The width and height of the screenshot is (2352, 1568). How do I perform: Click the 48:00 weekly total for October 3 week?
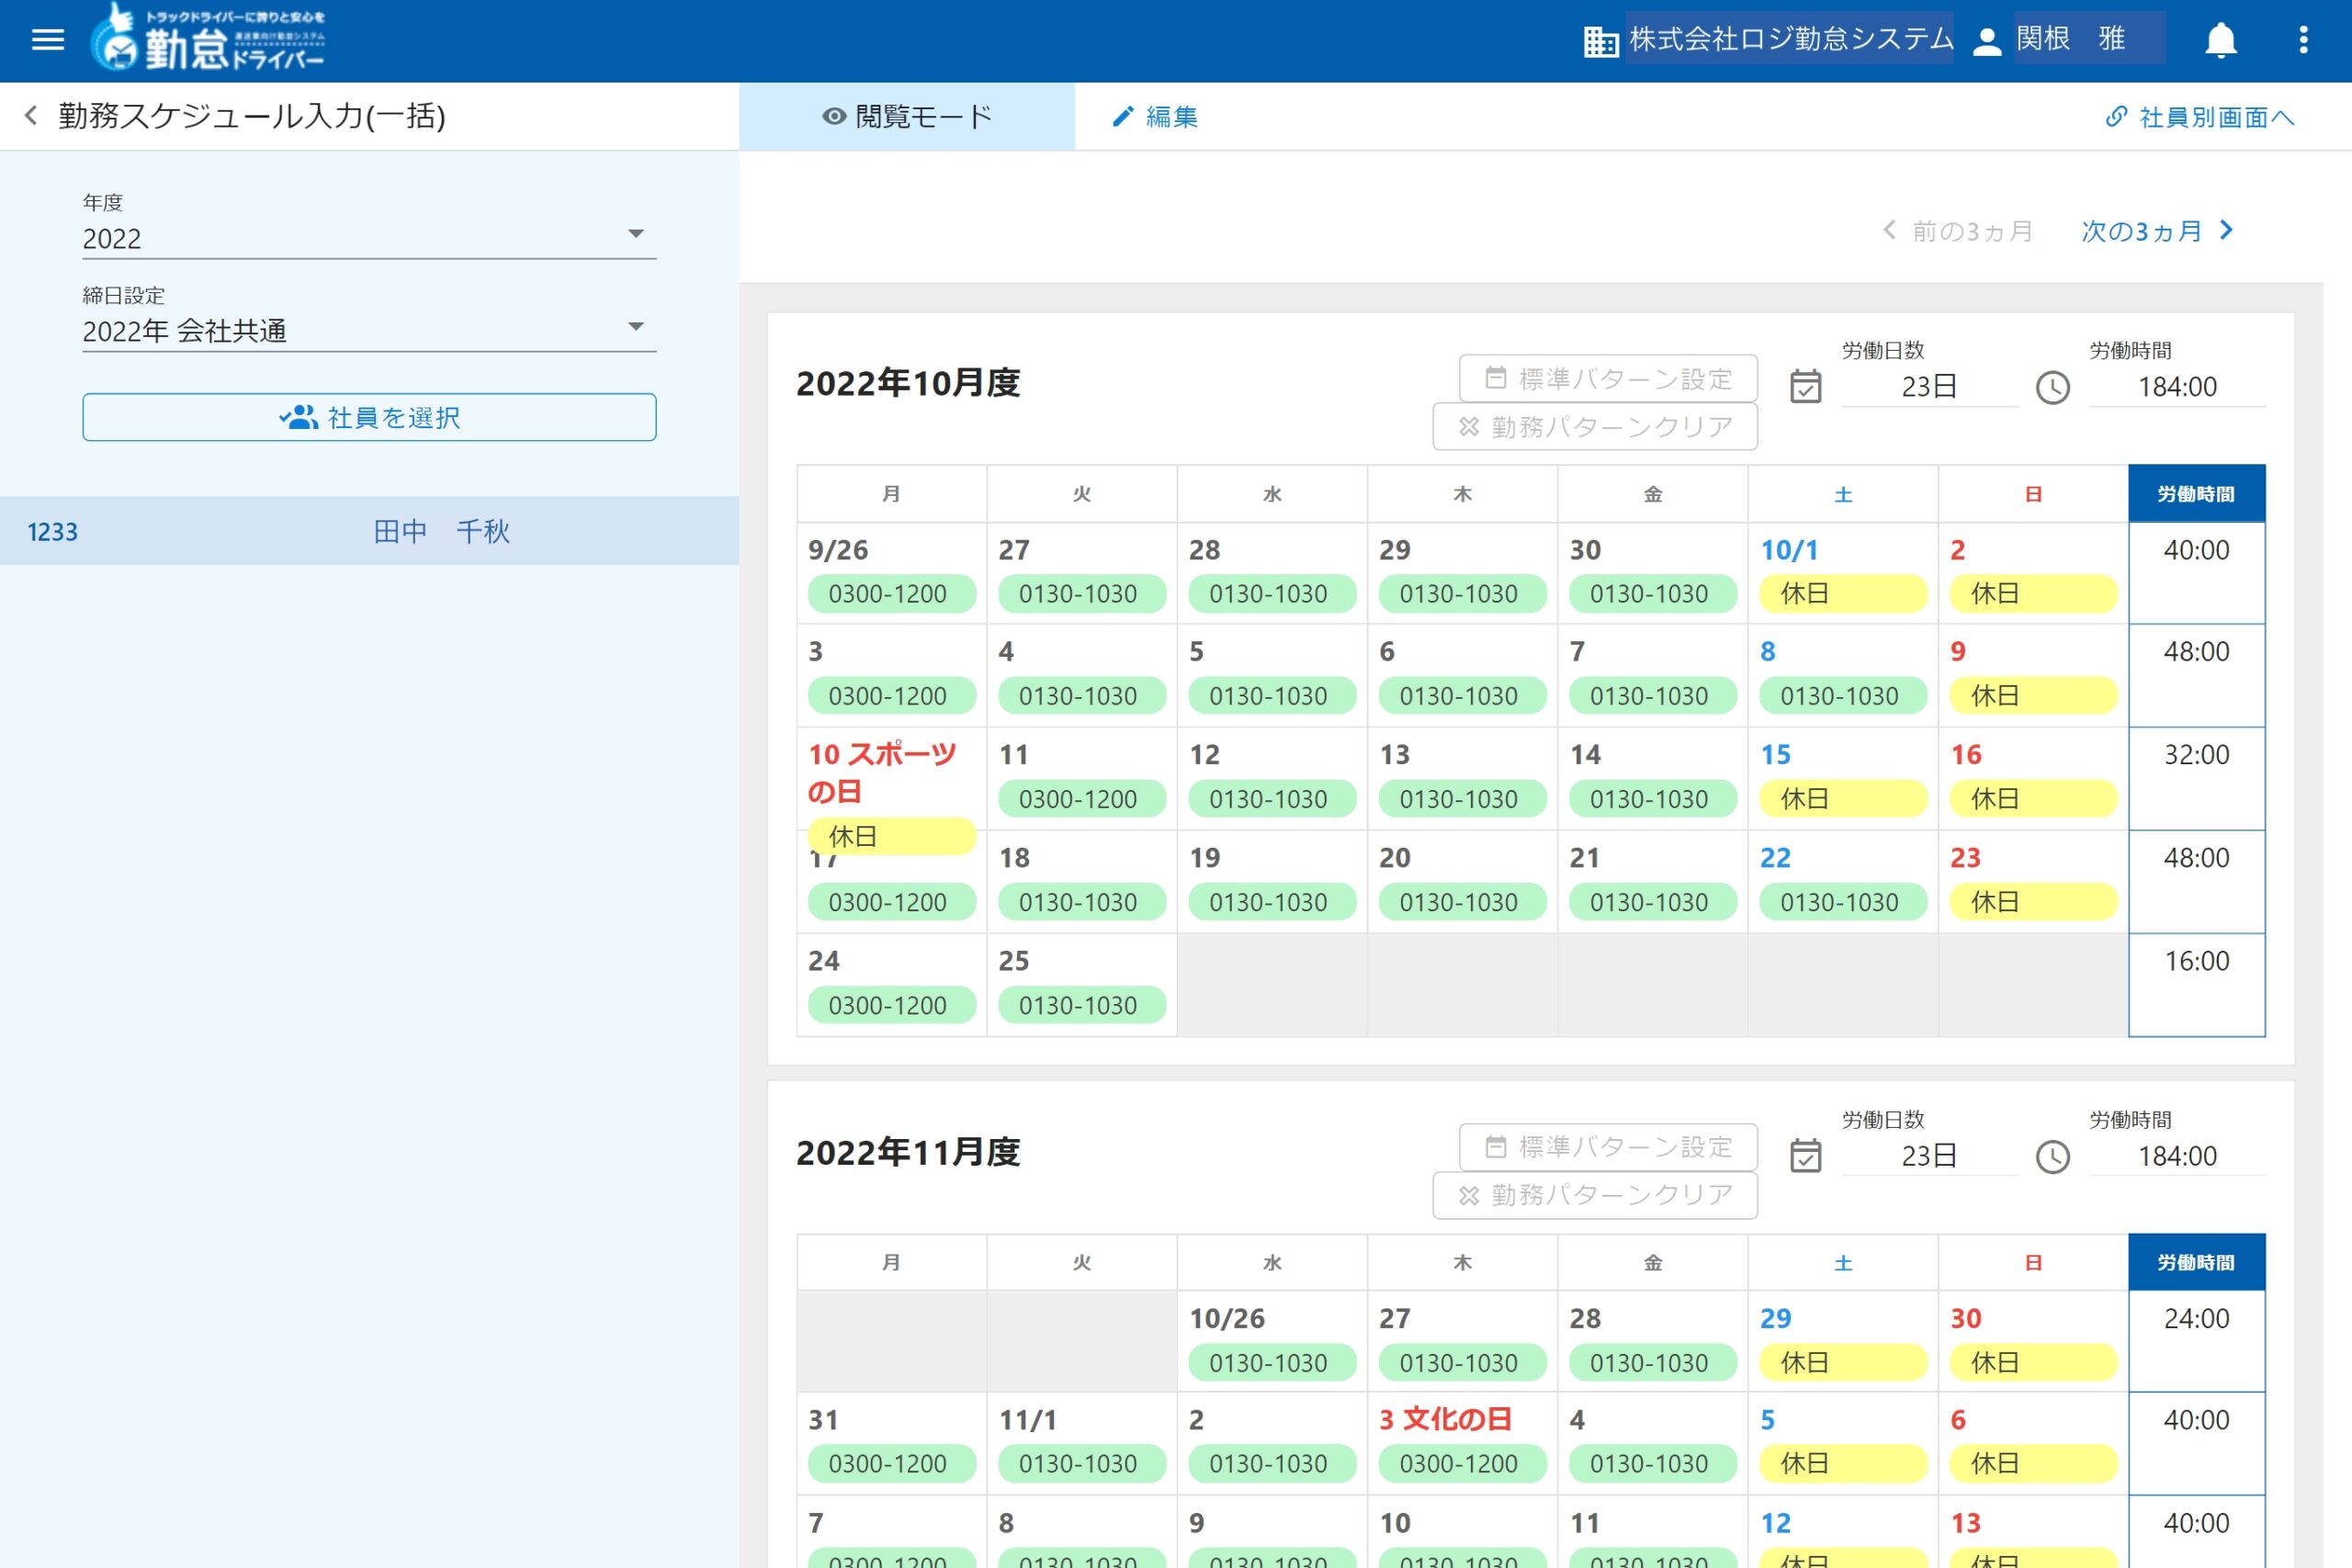pos(2196,651)
